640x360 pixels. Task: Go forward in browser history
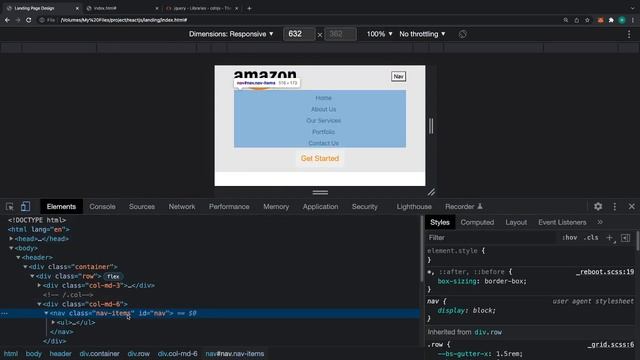(x=18, y=20)
